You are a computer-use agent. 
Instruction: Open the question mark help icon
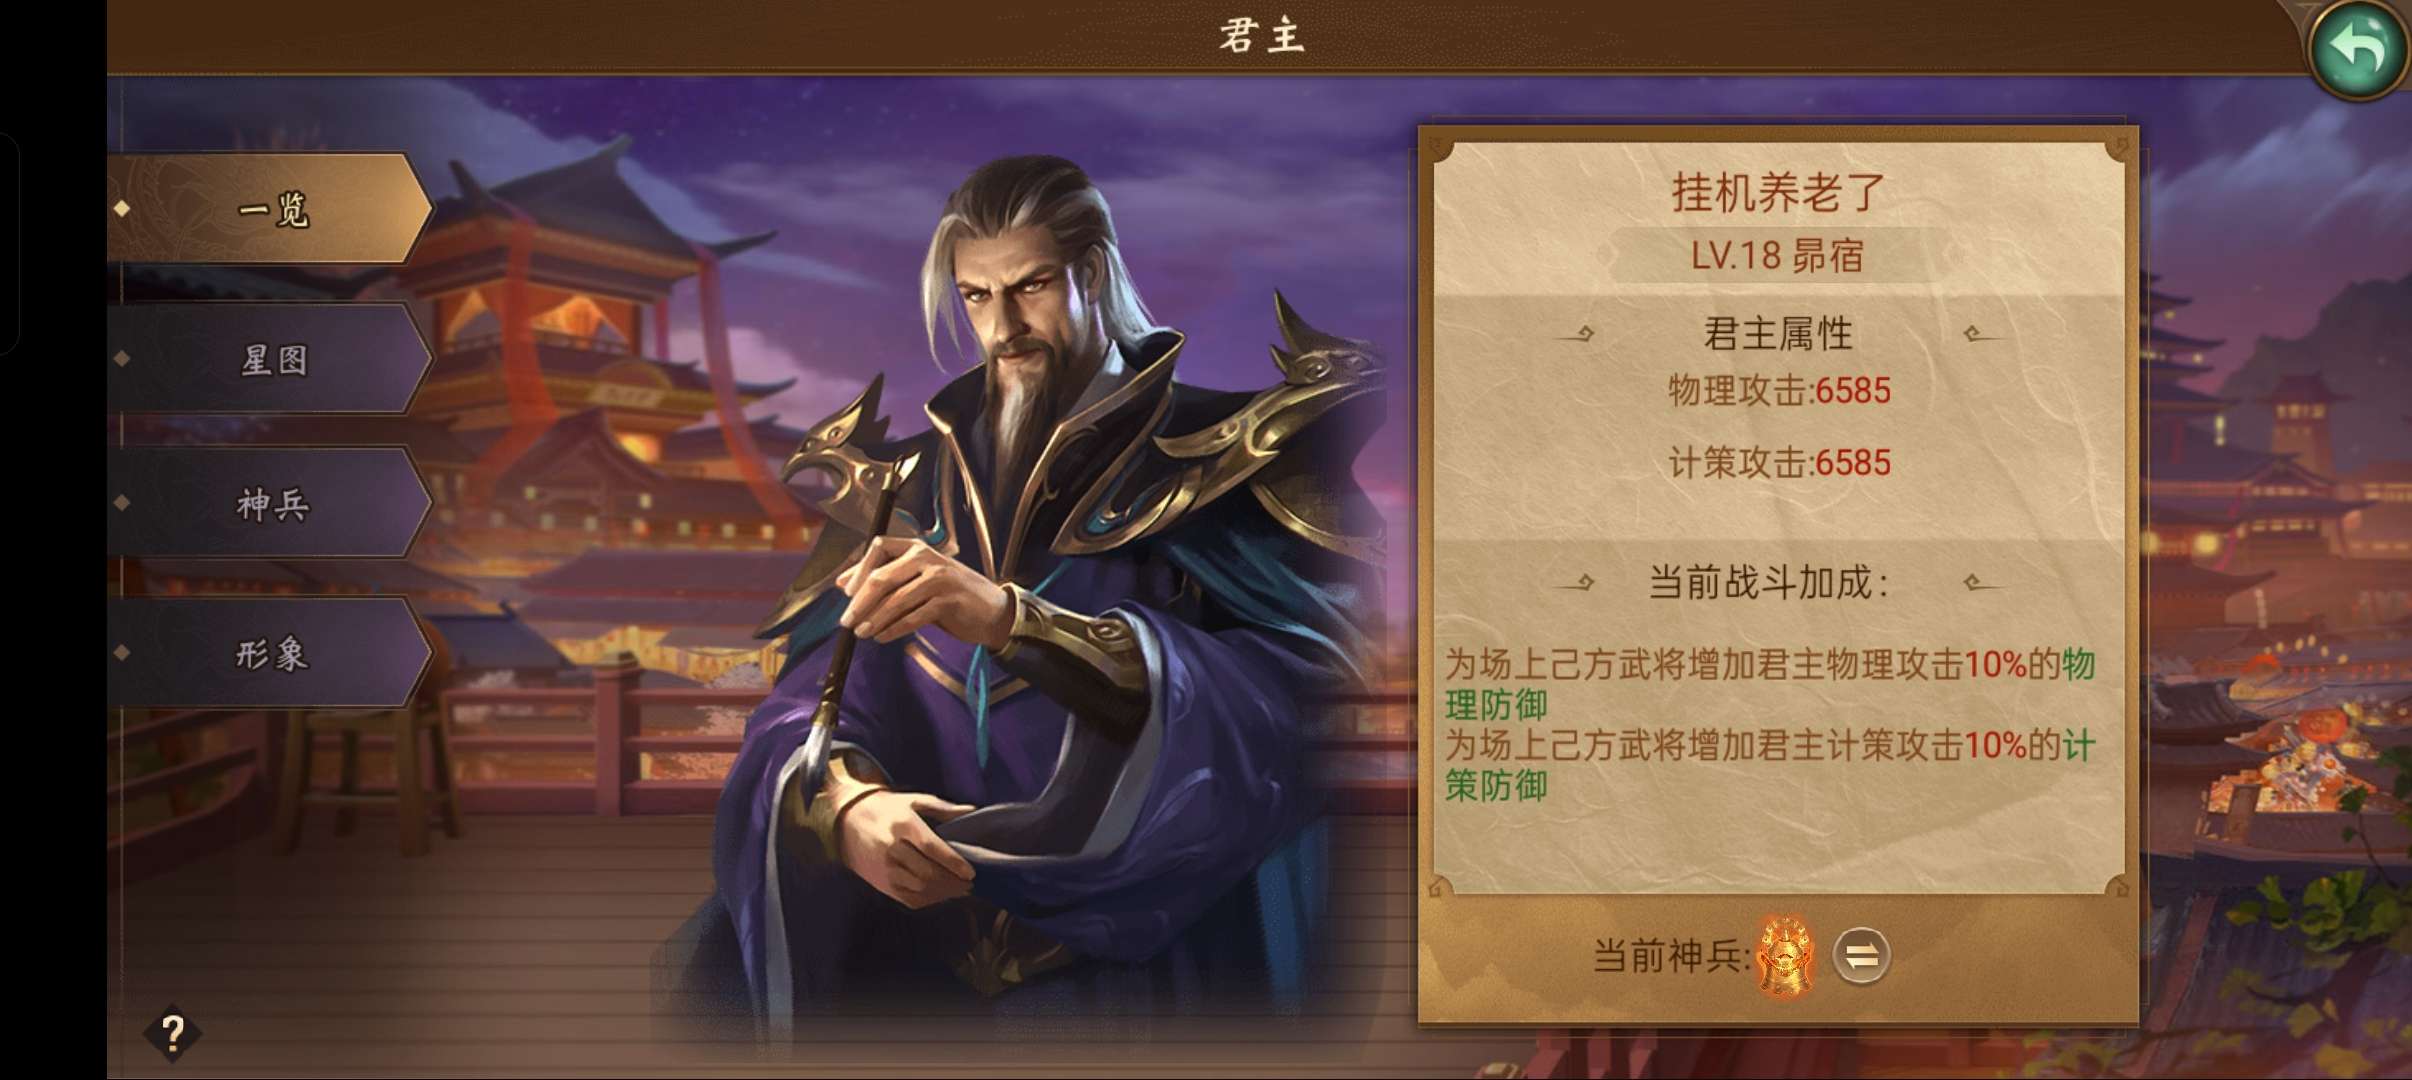coord(172,1032)
